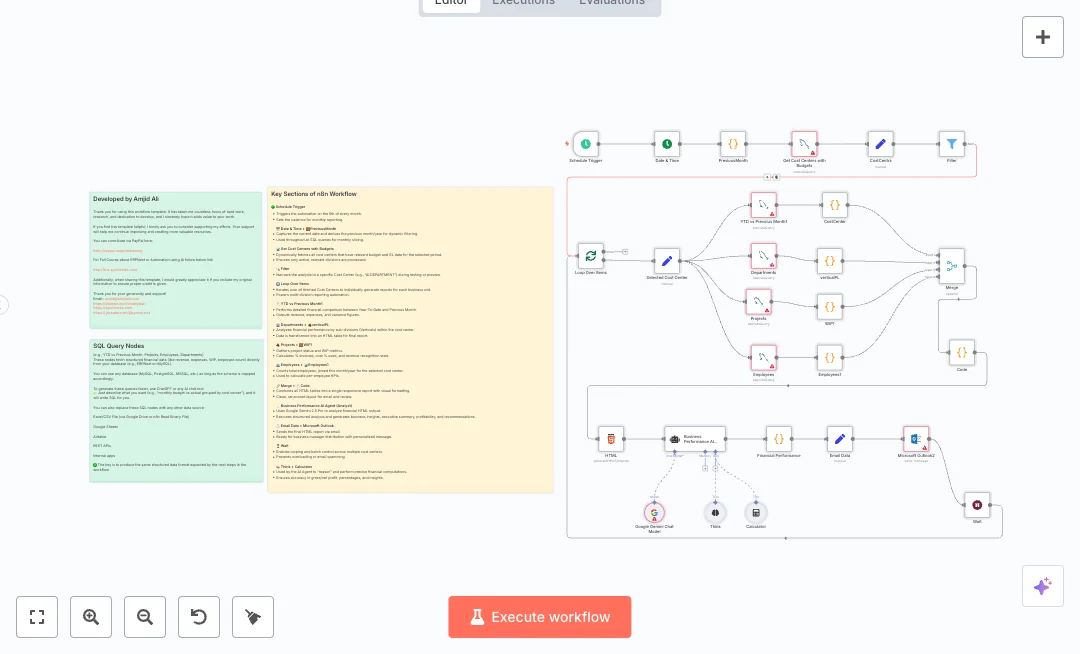Open the Loop Over Items node
1080x654 pixels.
(591, 256)
